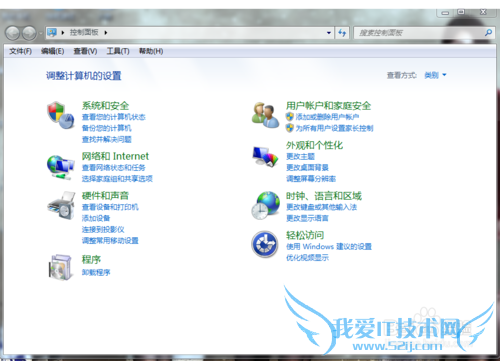The image size is (500, 361).
Task: Click 为所有用户设置家长控制 link
Action: pyautogui.click(x=334, y=128)
